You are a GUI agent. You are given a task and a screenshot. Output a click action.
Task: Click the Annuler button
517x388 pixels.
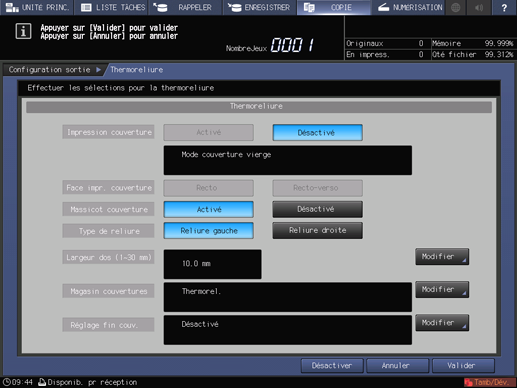coord(397,366)
